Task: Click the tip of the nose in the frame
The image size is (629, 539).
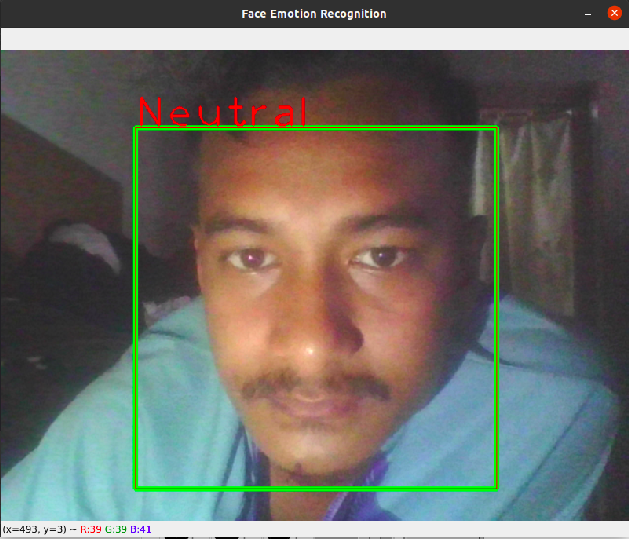Action: (310, 345)
